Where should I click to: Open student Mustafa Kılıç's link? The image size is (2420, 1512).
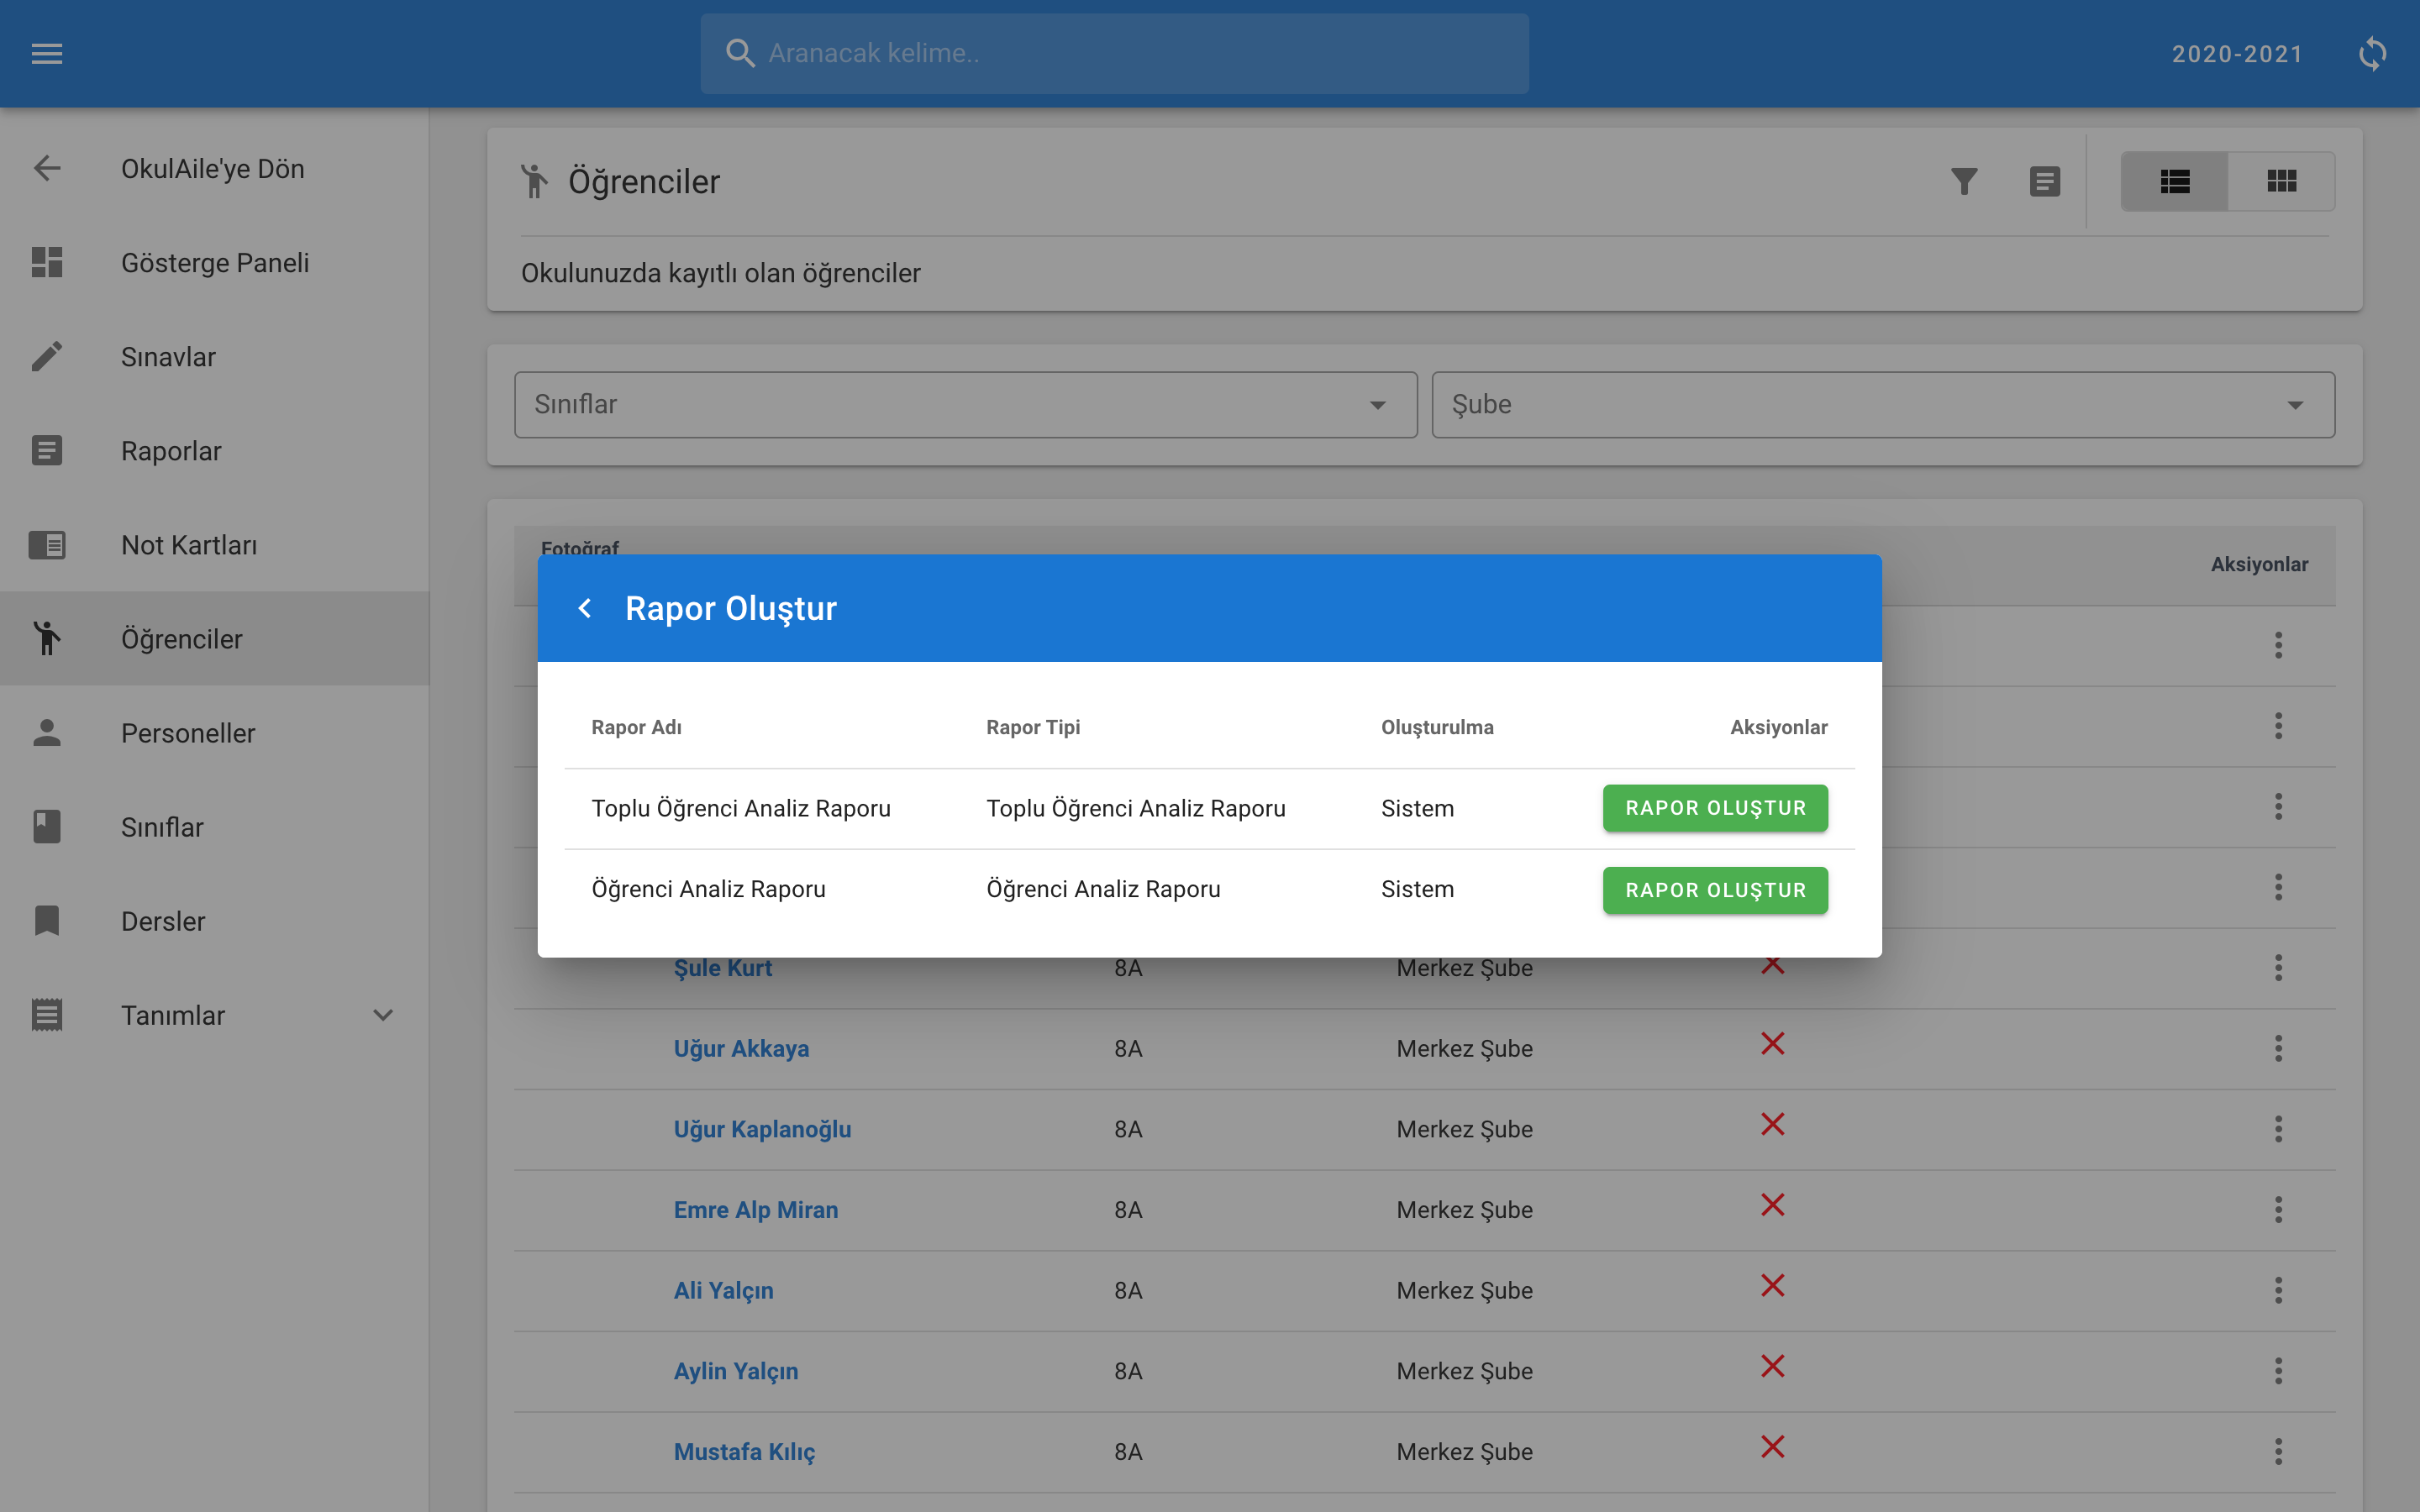744,1452
